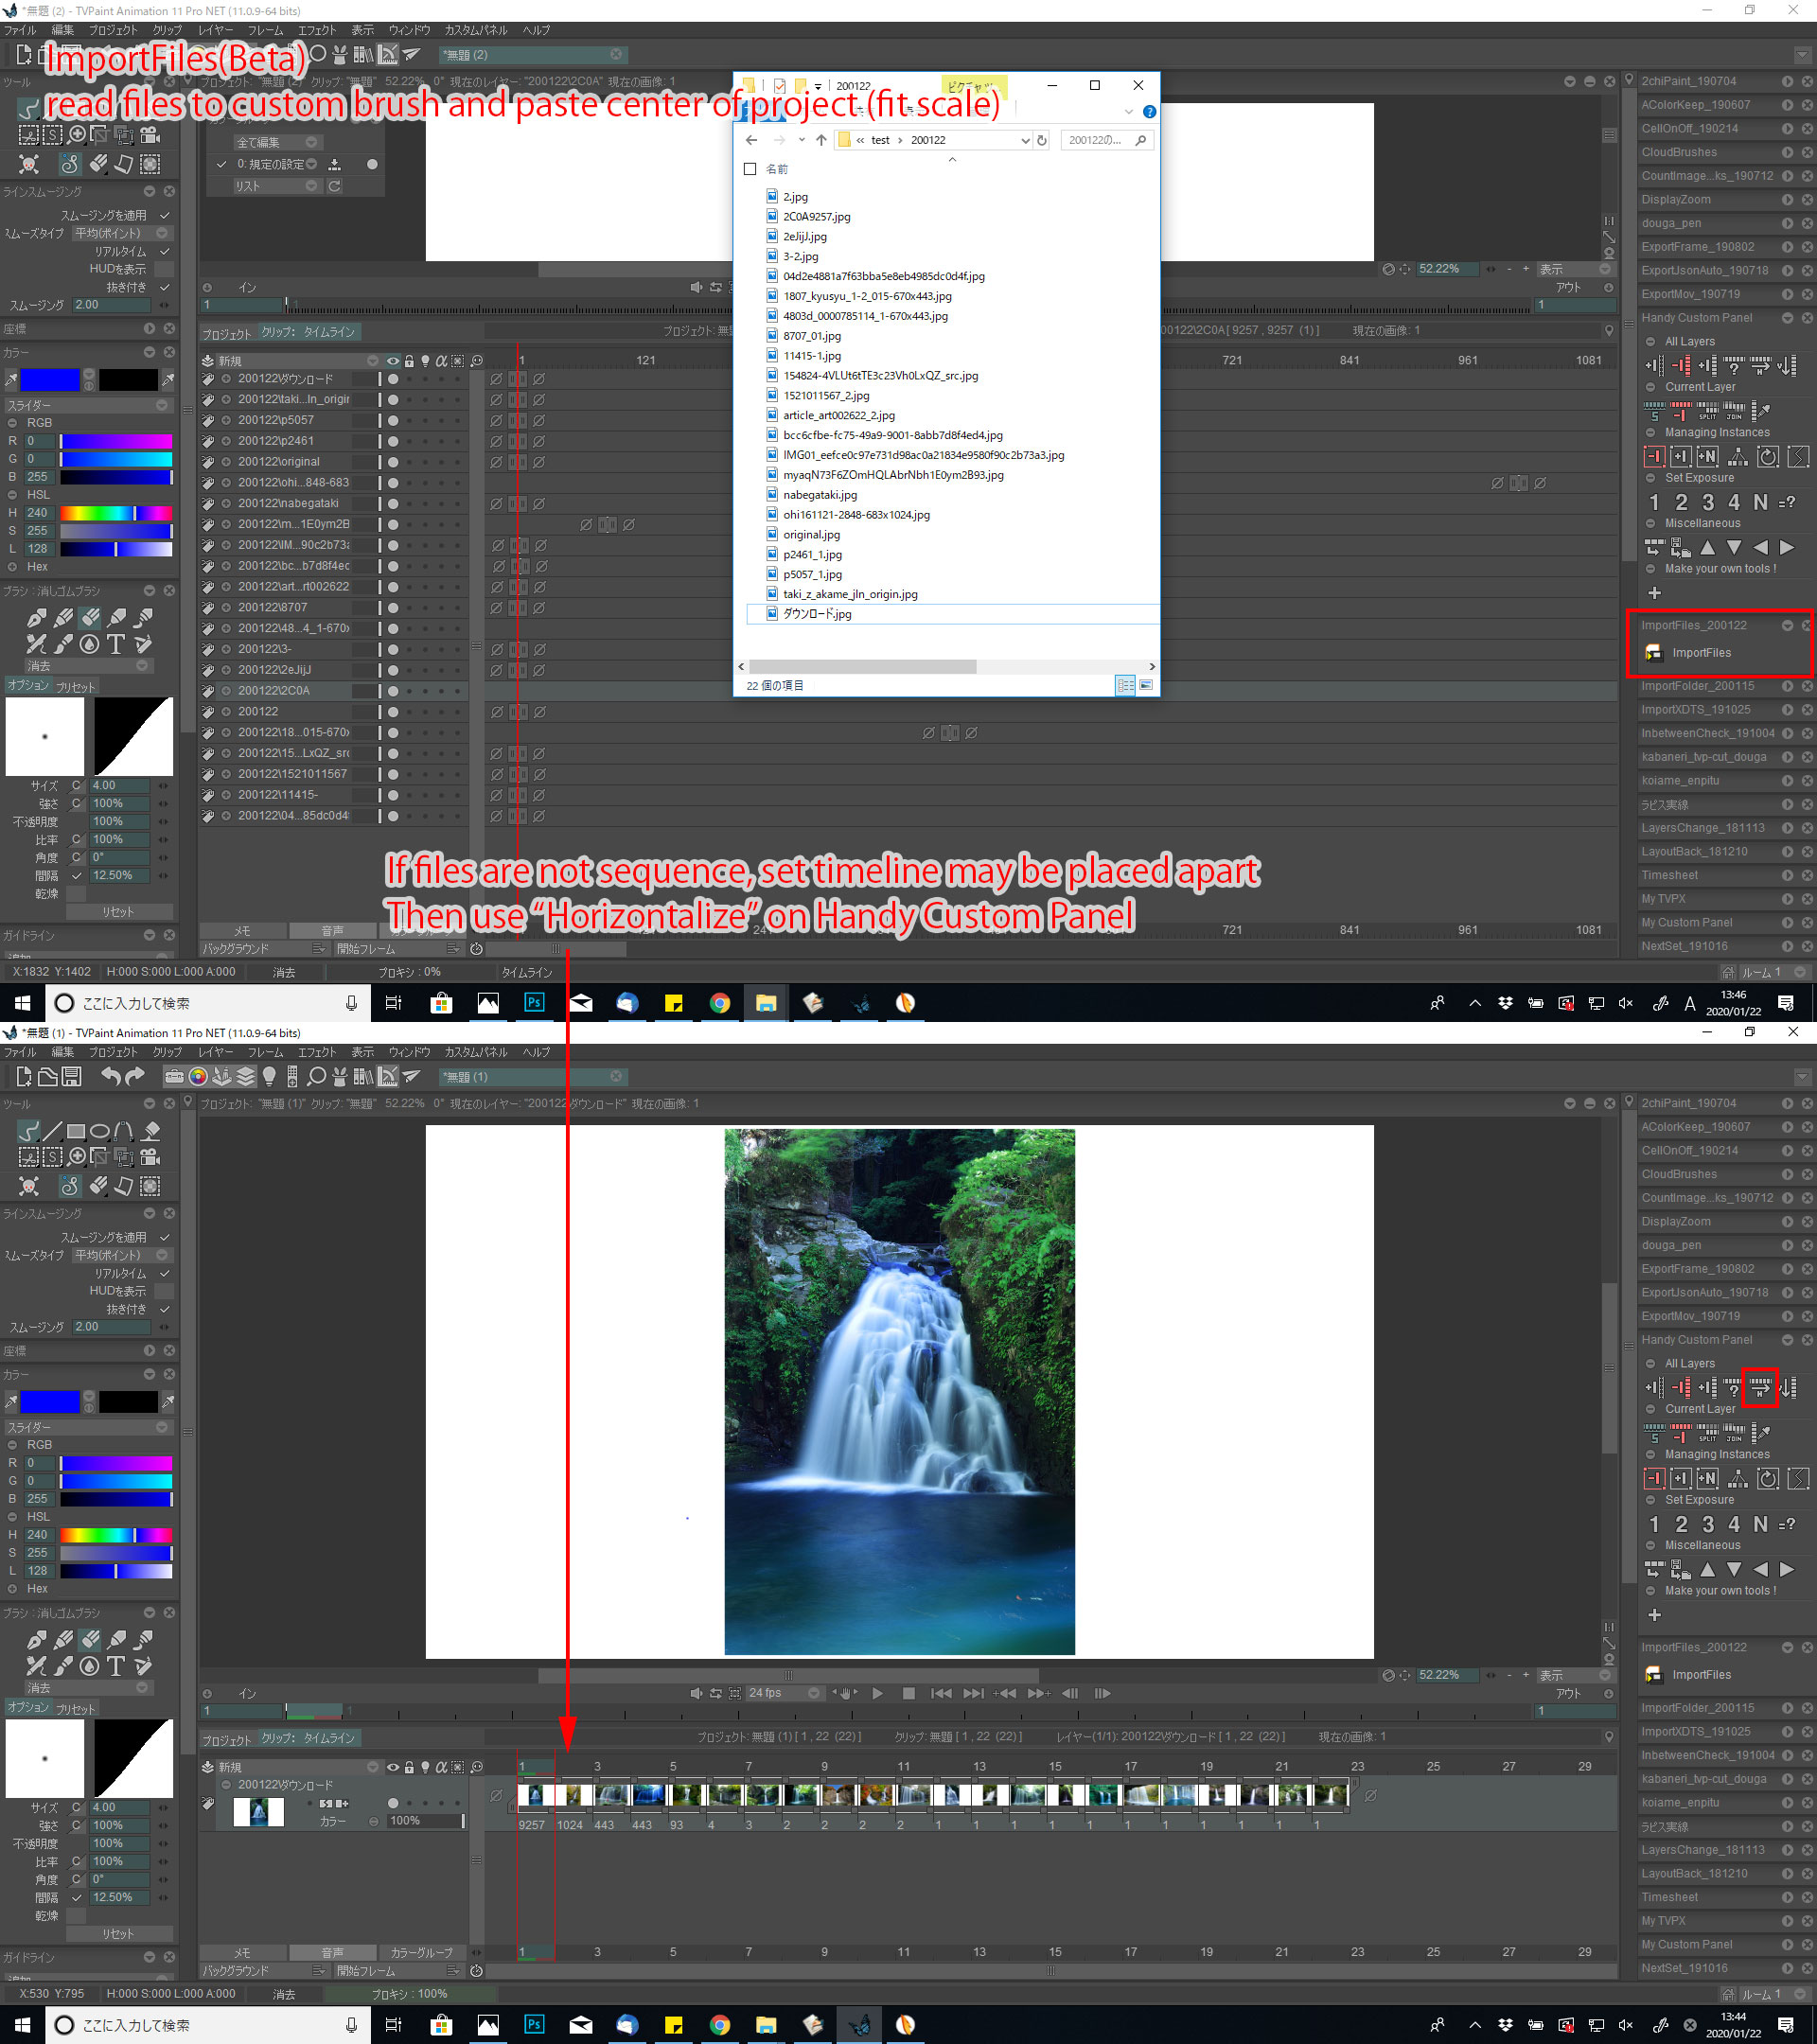The image size is (1817, 2044).
Task: Click skull icon in bottom window tool panel
Action: (x=29, y=1186)
